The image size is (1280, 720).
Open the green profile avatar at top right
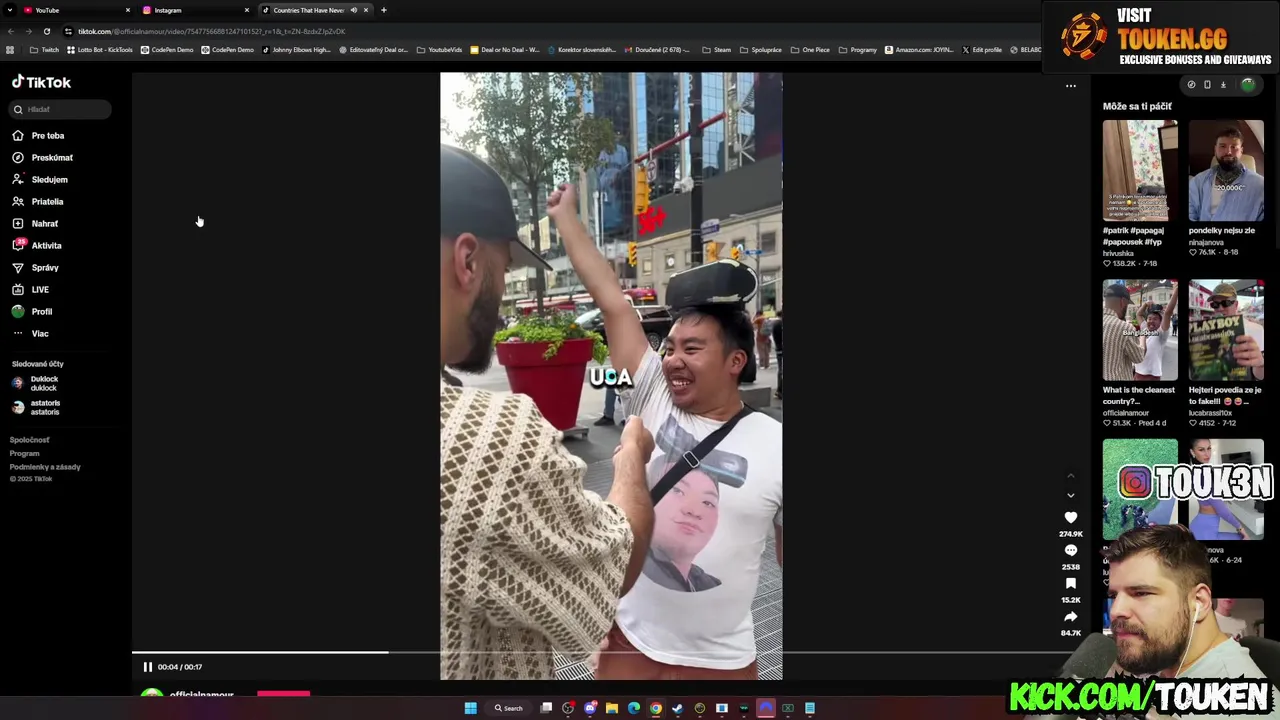pos(1248,85)
